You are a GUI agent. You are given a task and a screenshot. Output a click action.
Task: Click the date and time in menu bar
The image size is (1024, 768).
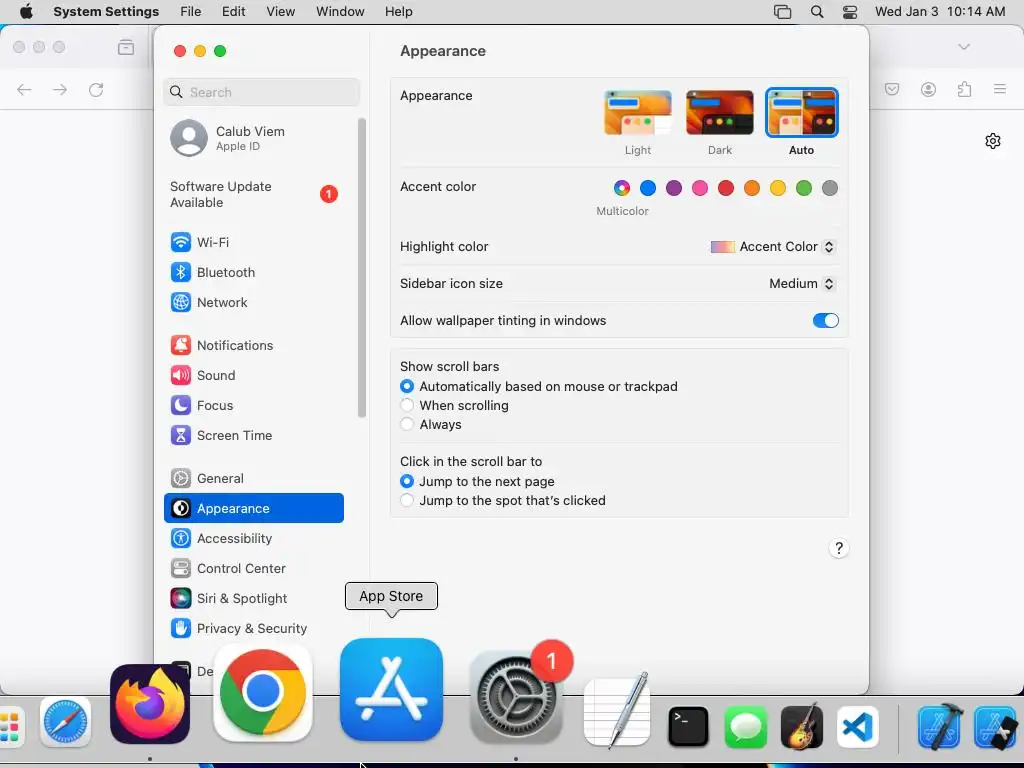point(940,12)
